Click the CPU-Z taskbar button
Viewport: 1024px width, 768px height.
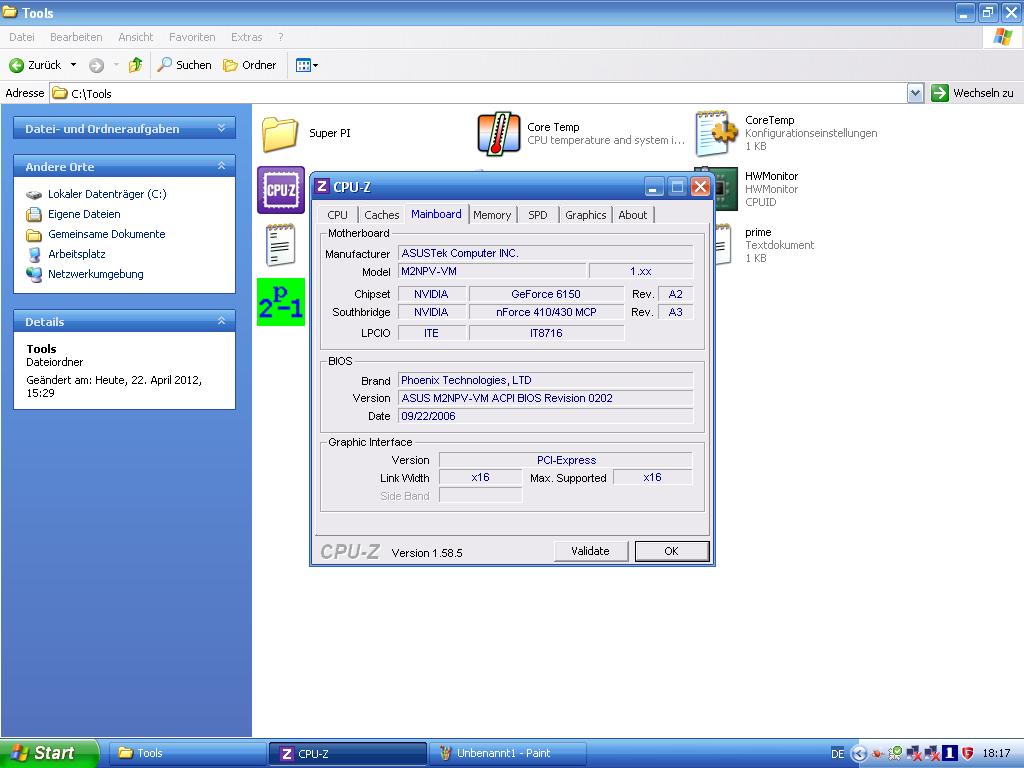coord(347,754)
